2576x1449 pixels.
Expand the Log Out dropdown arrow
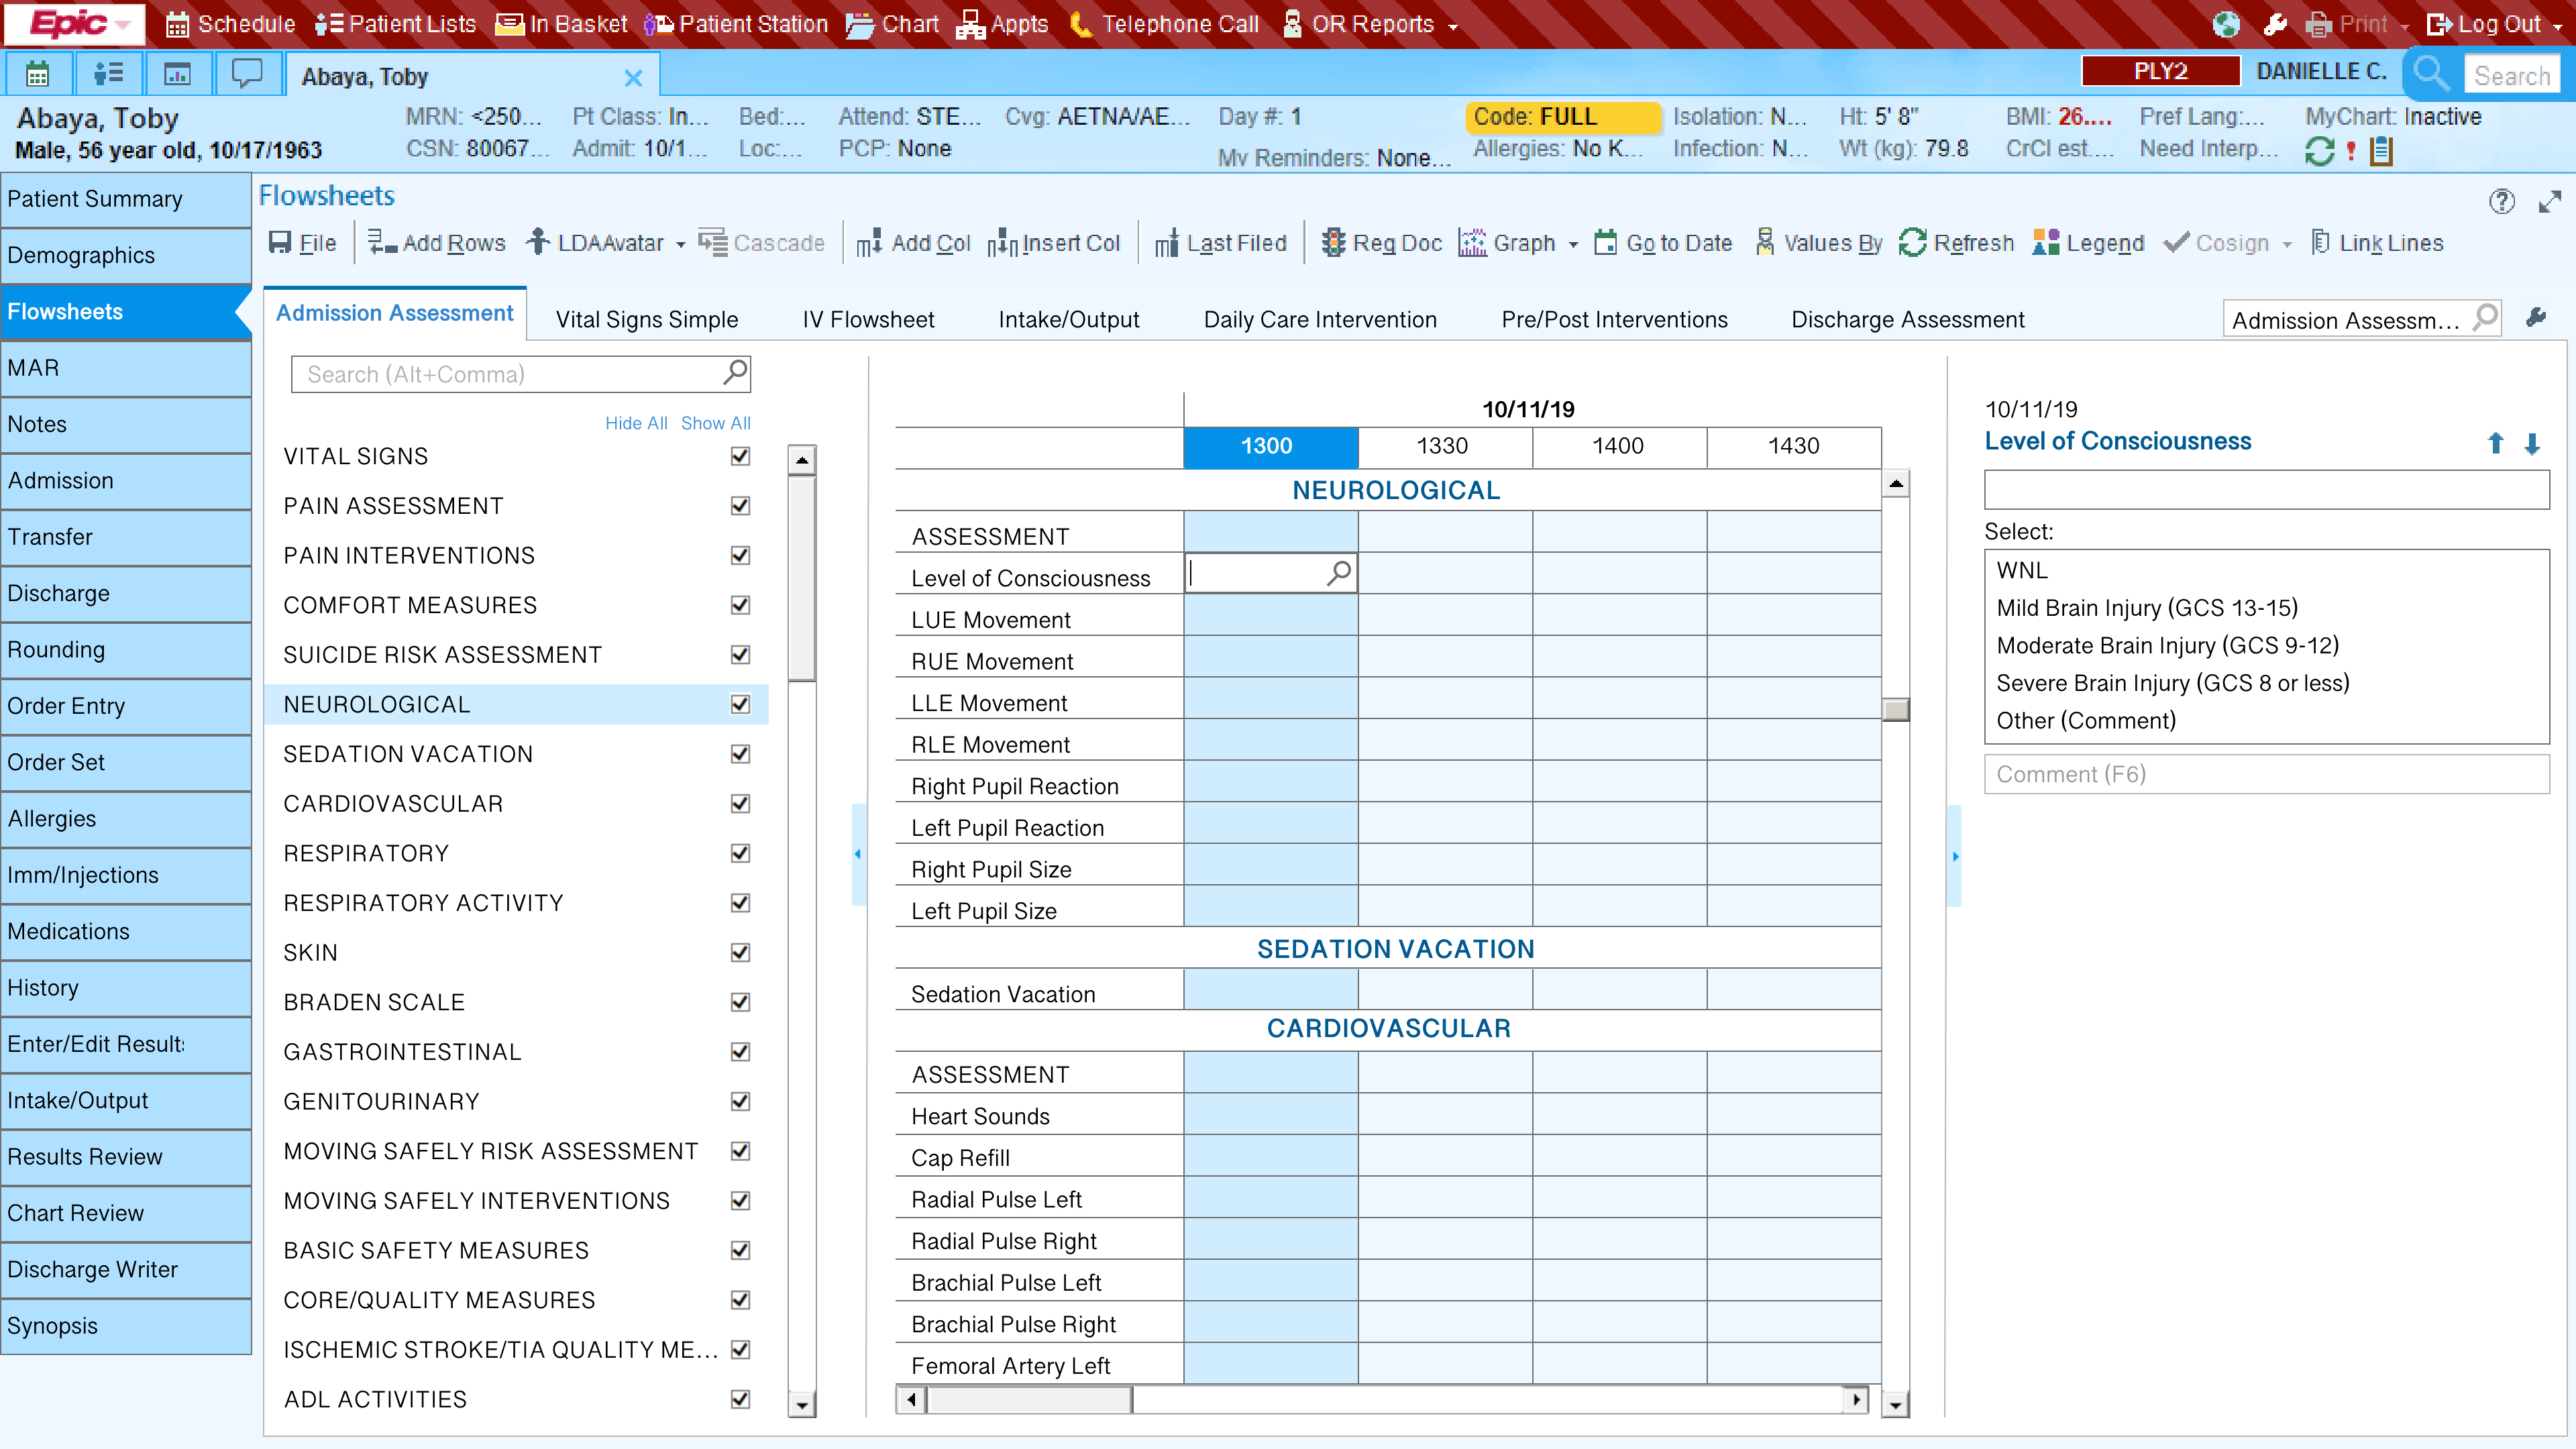pyautogui.click(x=2558, y=27)
